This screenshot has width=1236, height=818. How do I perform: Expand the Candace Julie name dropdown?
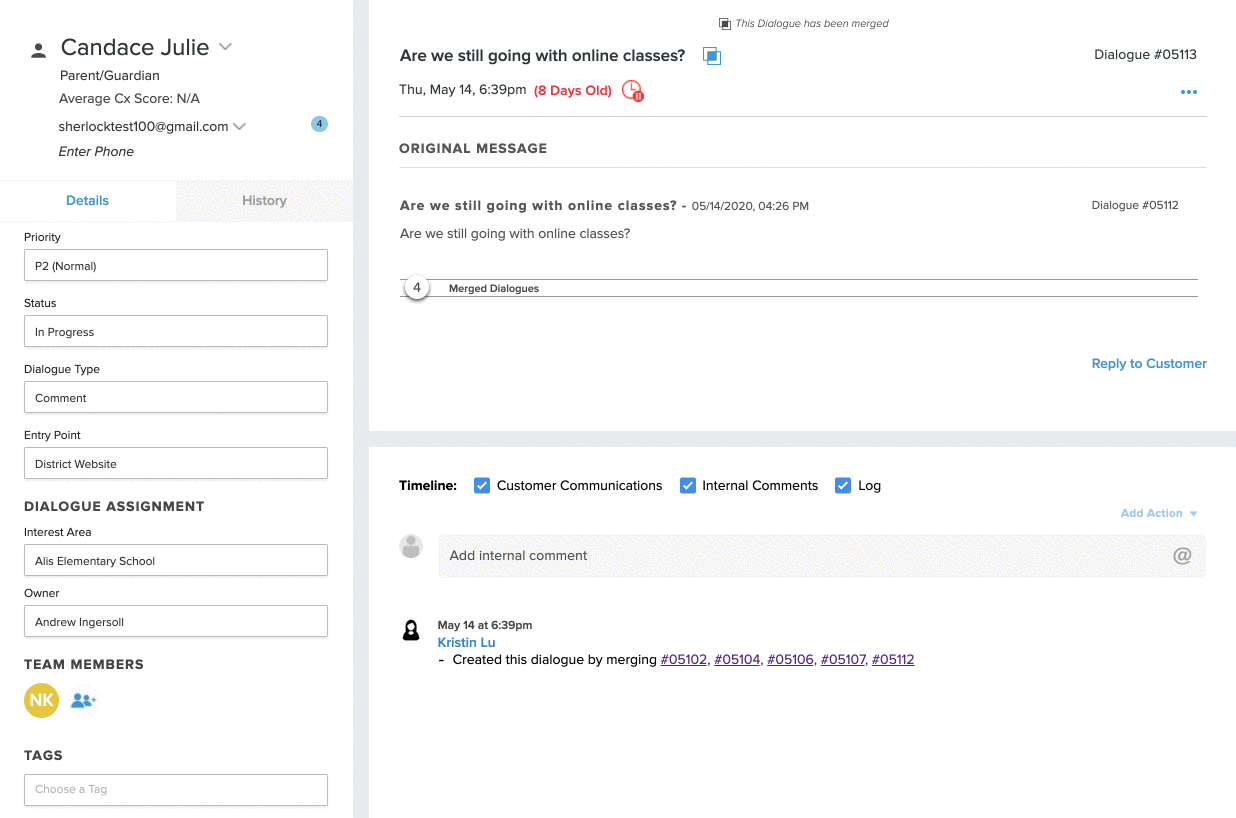click(x=226, y=47)
